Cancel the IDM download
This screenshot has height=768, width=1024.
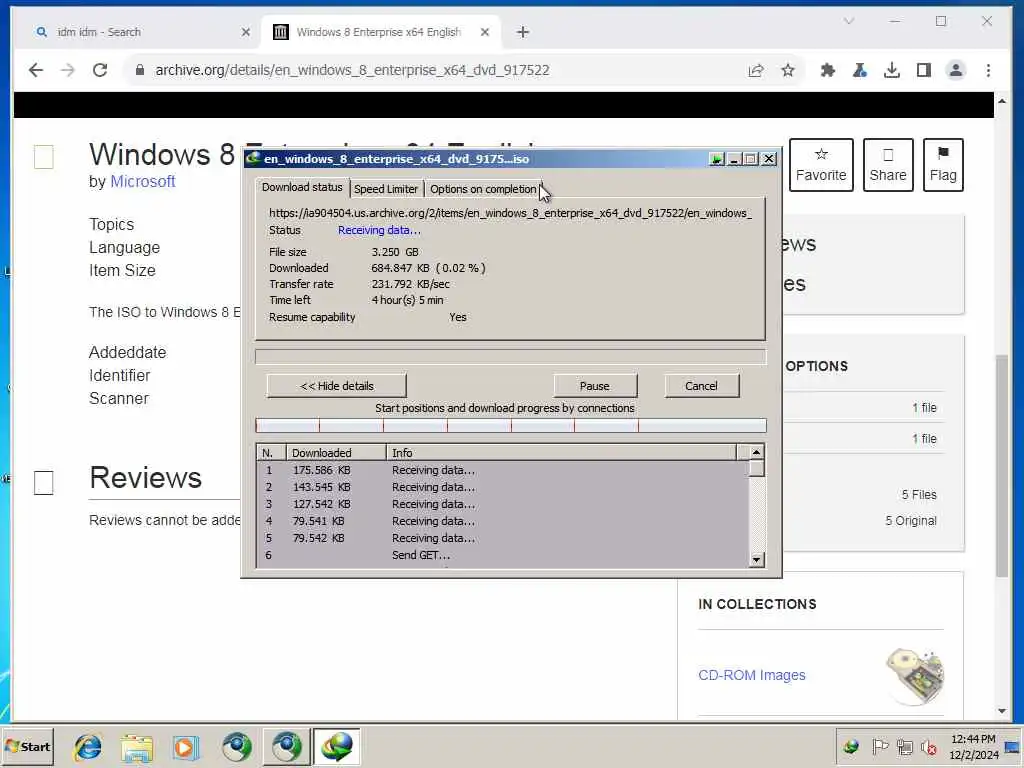click(x=701, y=386)
